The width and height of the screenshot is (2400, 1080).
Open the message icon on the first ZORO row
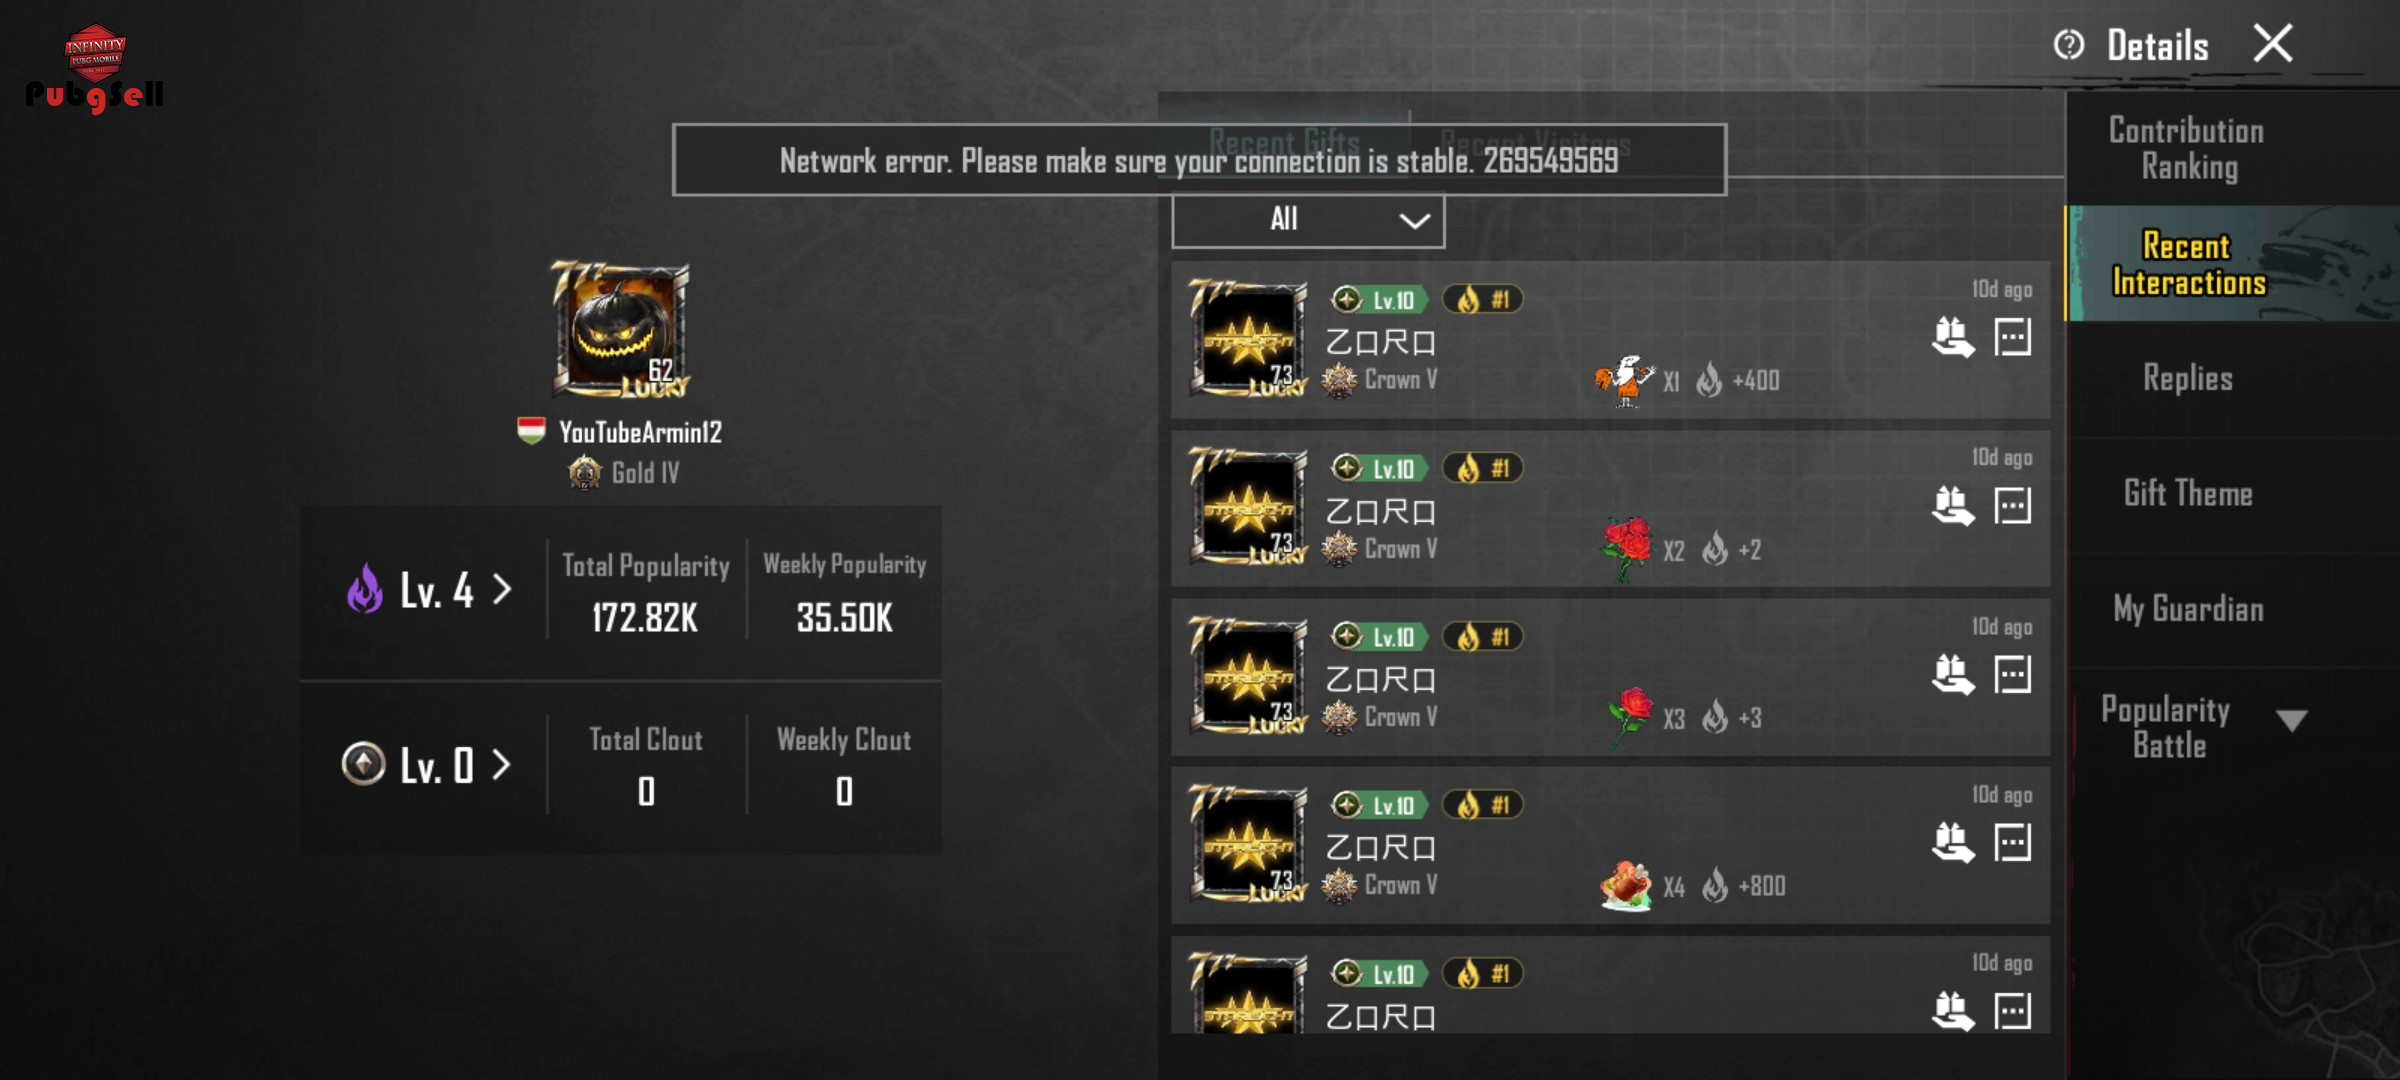point(2012,337)
